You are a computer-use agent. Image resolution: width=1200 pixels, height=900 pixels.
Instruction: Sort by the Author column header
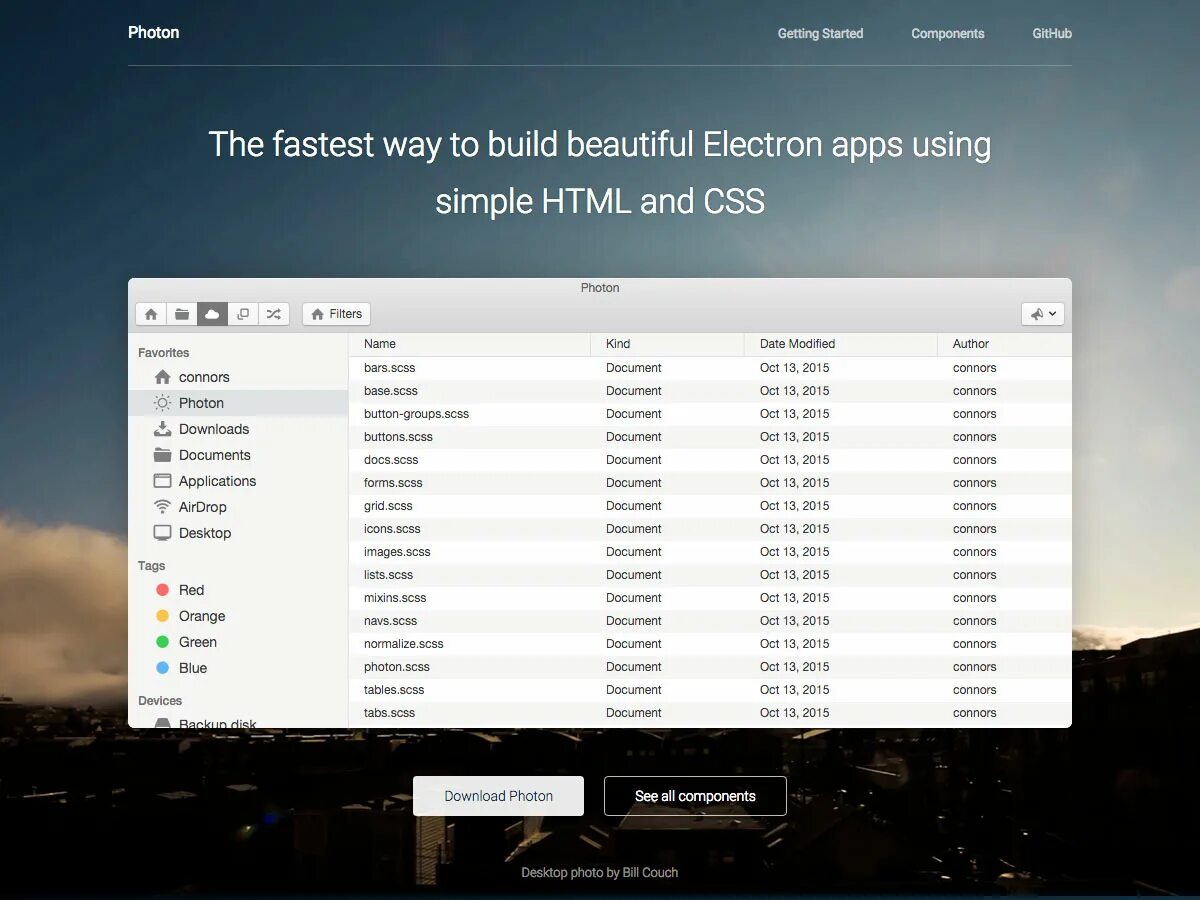(x=1004, y=344)
